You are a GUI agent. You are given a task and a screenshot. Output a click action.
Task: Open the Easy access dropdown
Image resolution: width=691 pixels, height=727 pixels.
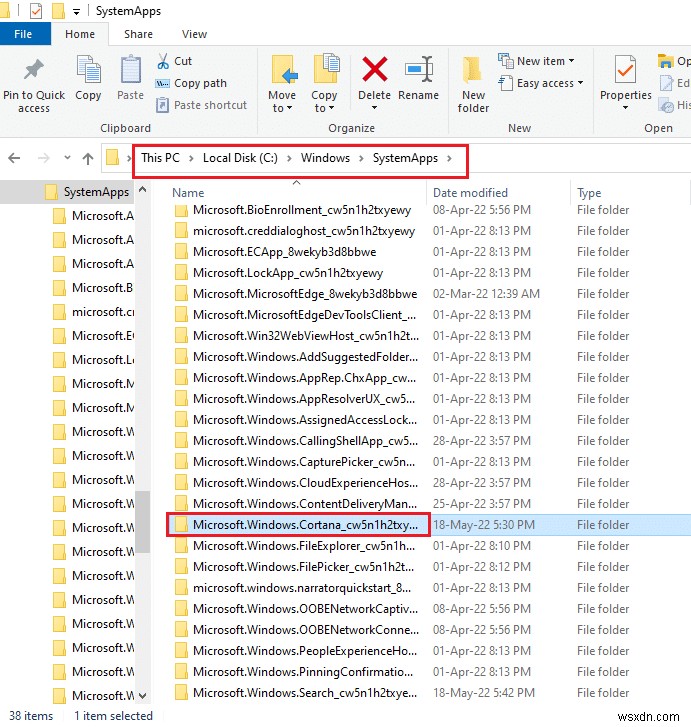click(541, 83)
